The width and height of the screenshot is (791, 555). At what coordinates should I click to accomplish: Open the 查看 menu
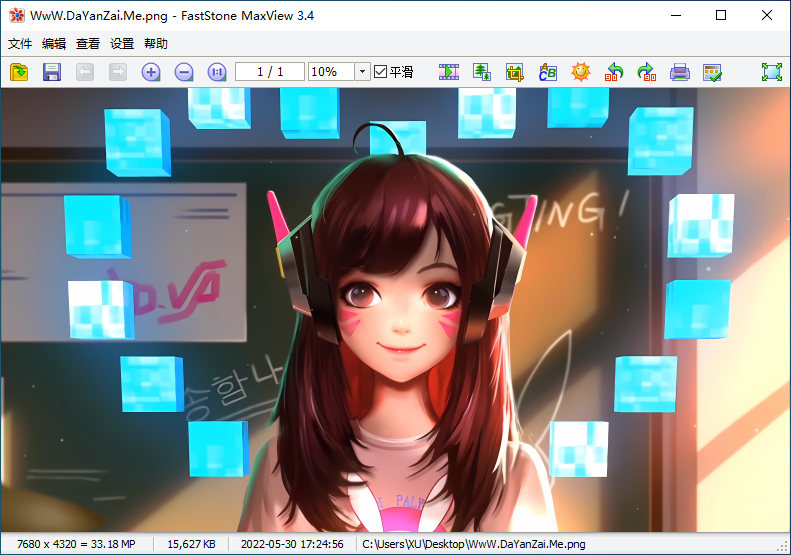click(x=88, y=44)
